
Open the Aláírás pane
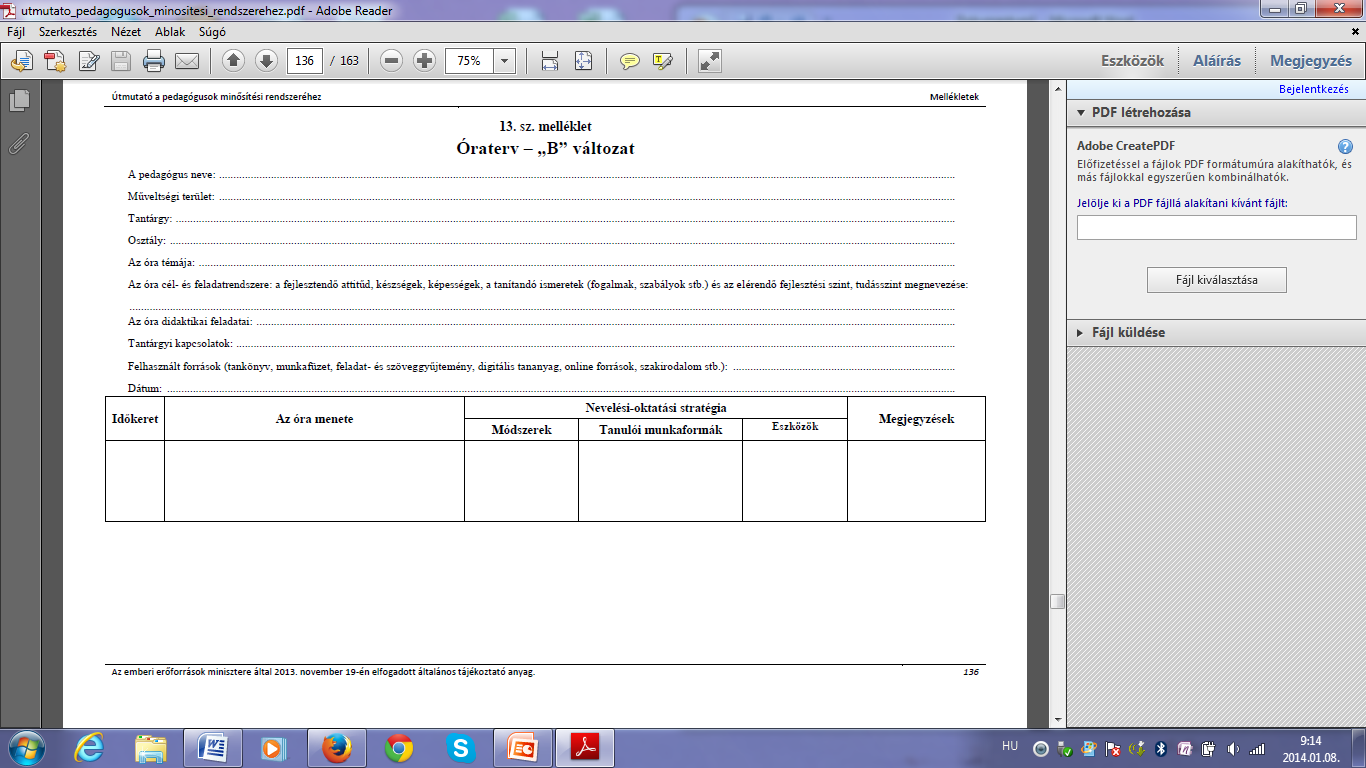click(x=1217, y=61)
